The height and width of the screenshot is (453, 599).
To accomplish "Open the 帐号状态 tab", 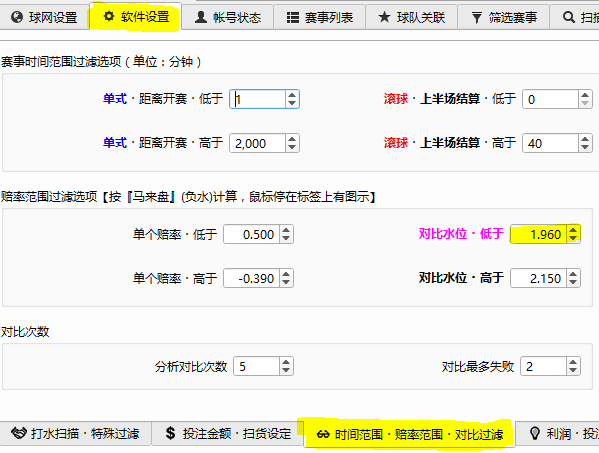I will (228, 18).
